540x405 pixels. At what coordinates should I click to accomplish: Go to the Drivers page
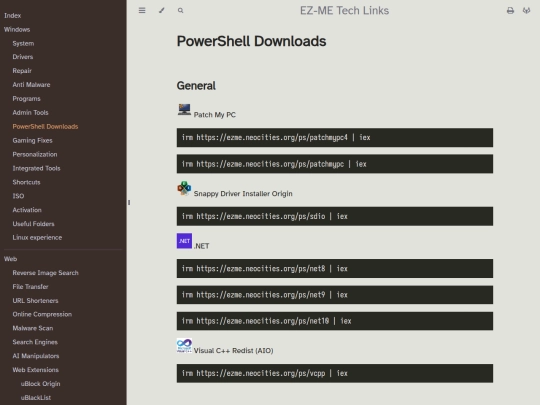(23, 57)
